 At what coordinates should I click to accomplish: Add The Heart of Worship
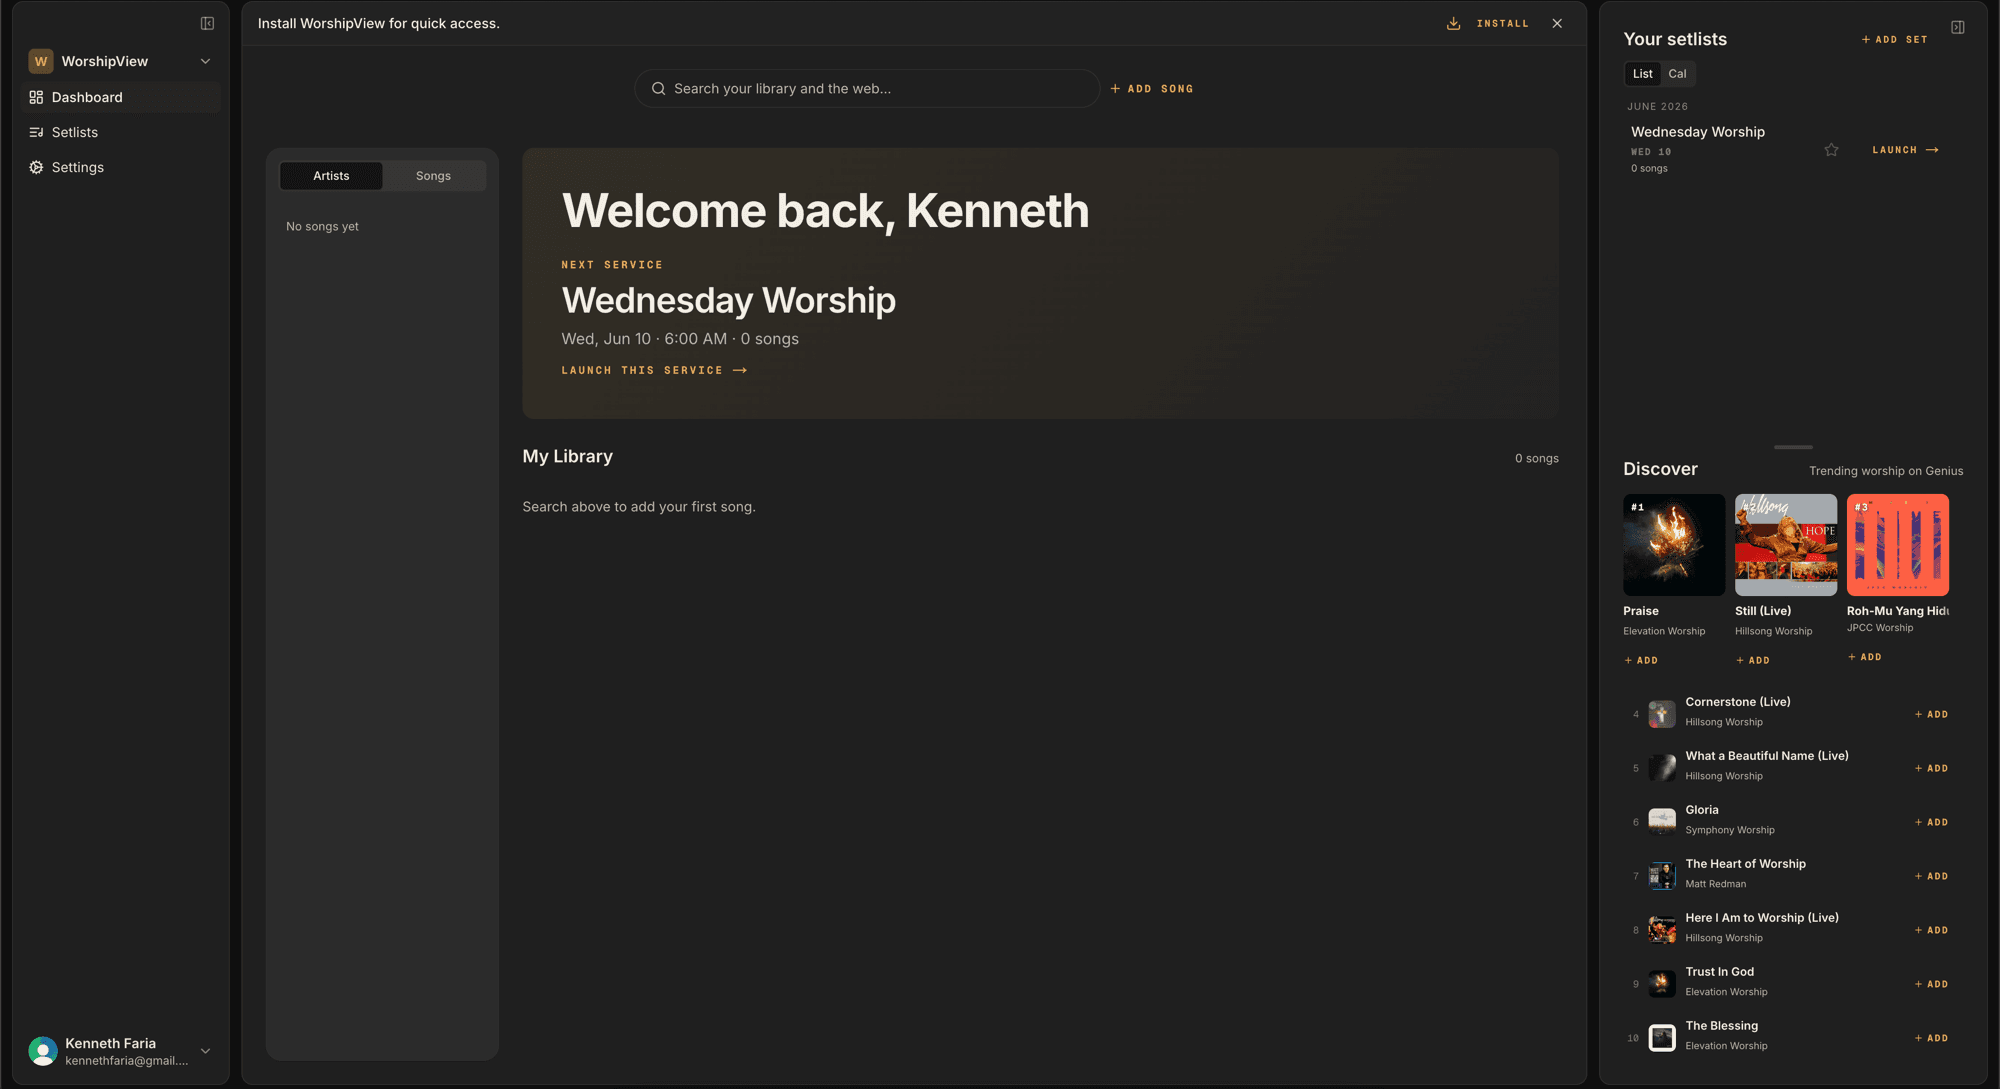pos(1931,876)
